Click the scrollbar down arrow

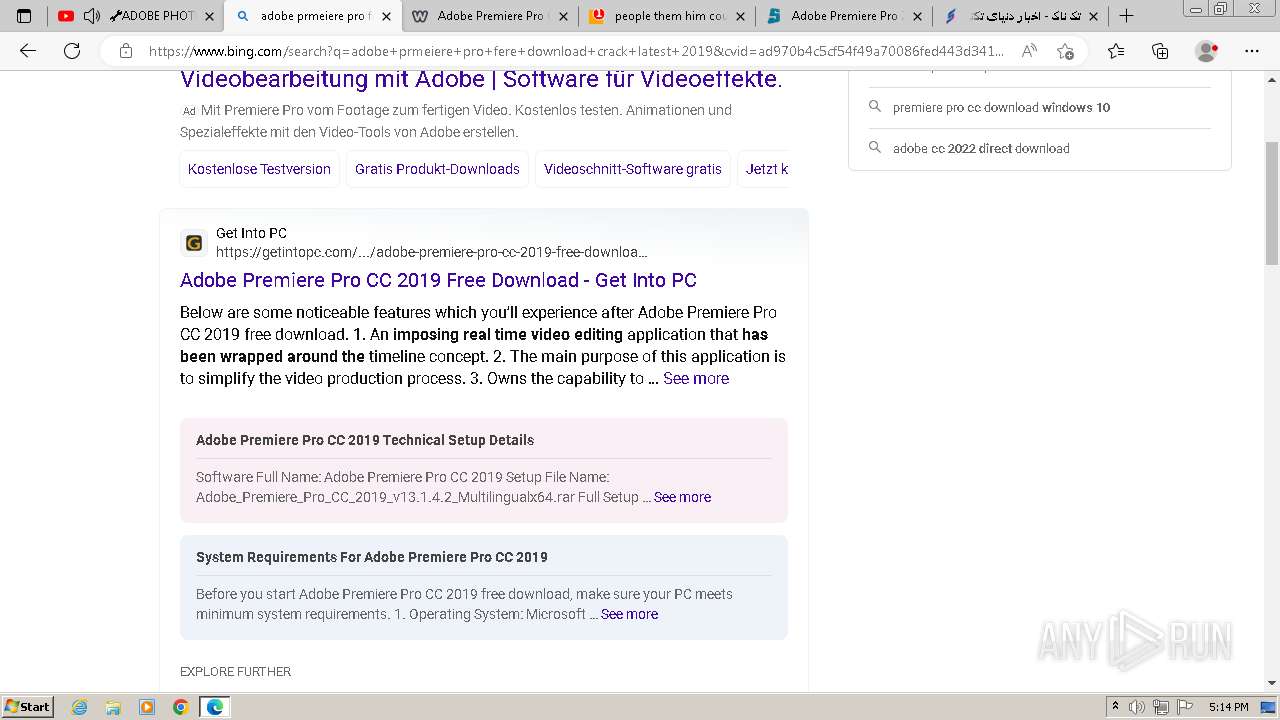[1272, 683]
